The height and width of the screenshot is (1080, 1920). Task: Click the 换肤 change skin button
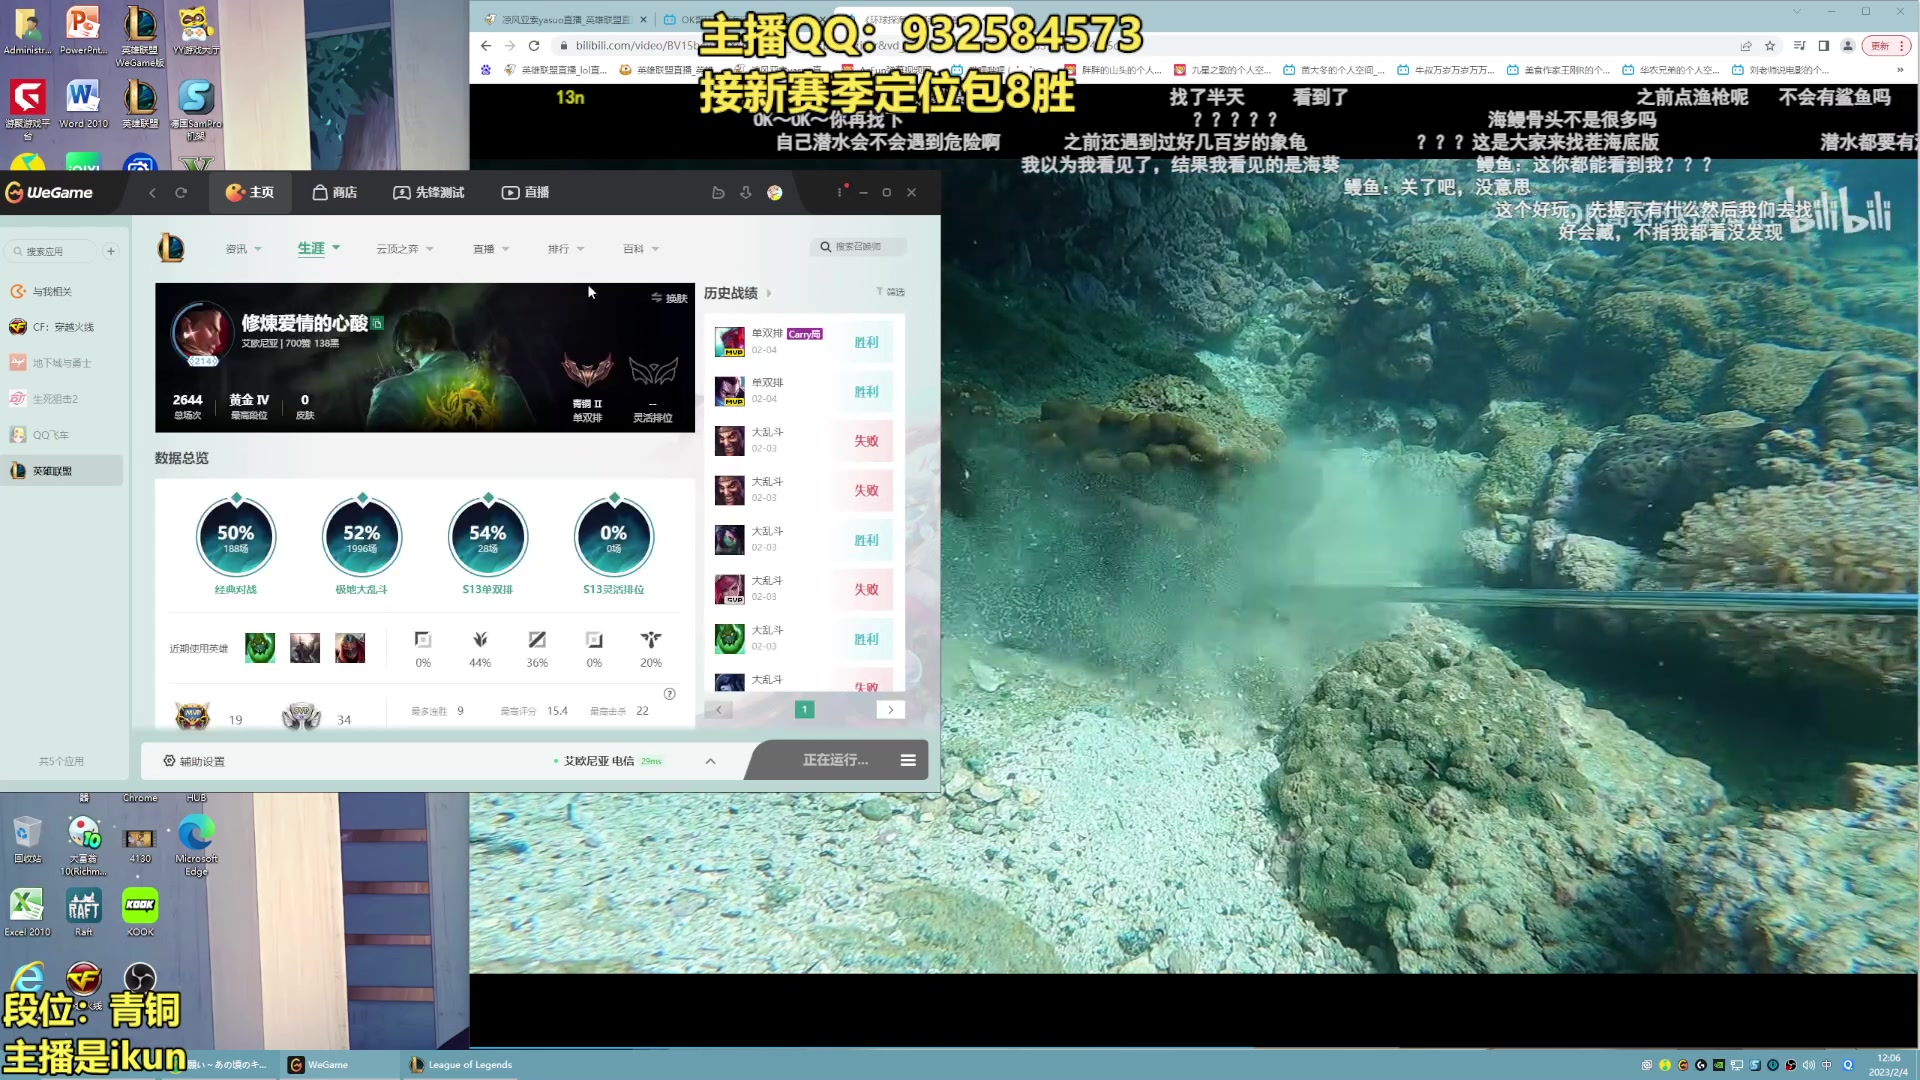click(670, 298)
